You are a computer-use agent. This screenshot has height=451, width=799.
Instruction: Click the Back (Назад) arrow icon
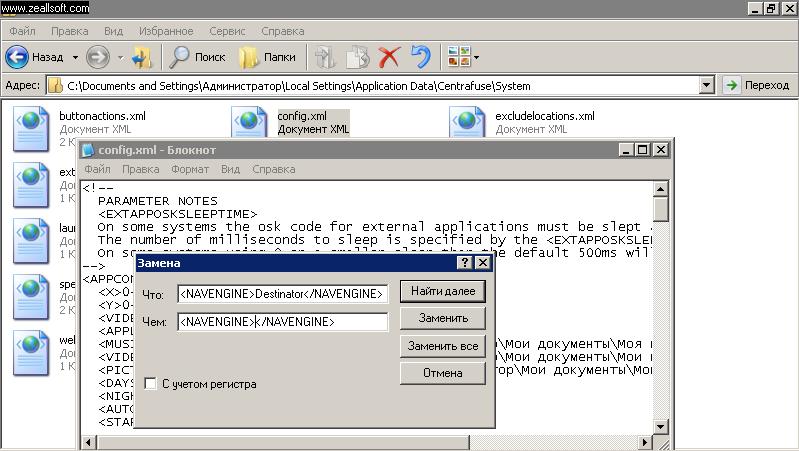(17, 57)
